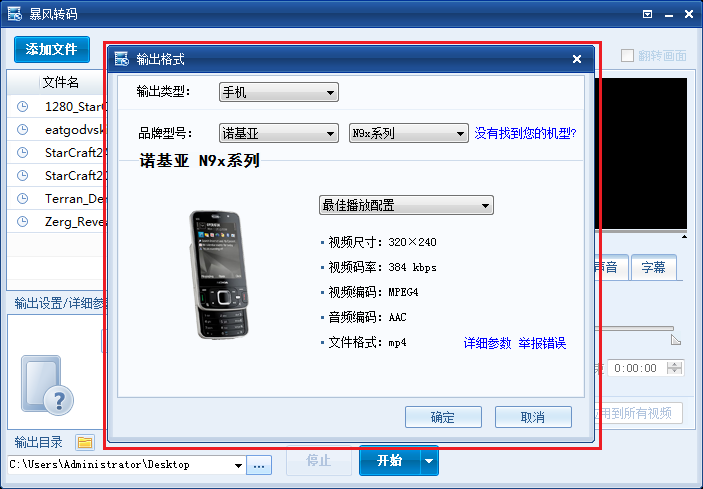
Task: Click the 添加文件 button
Action: [x=52, y=49]
